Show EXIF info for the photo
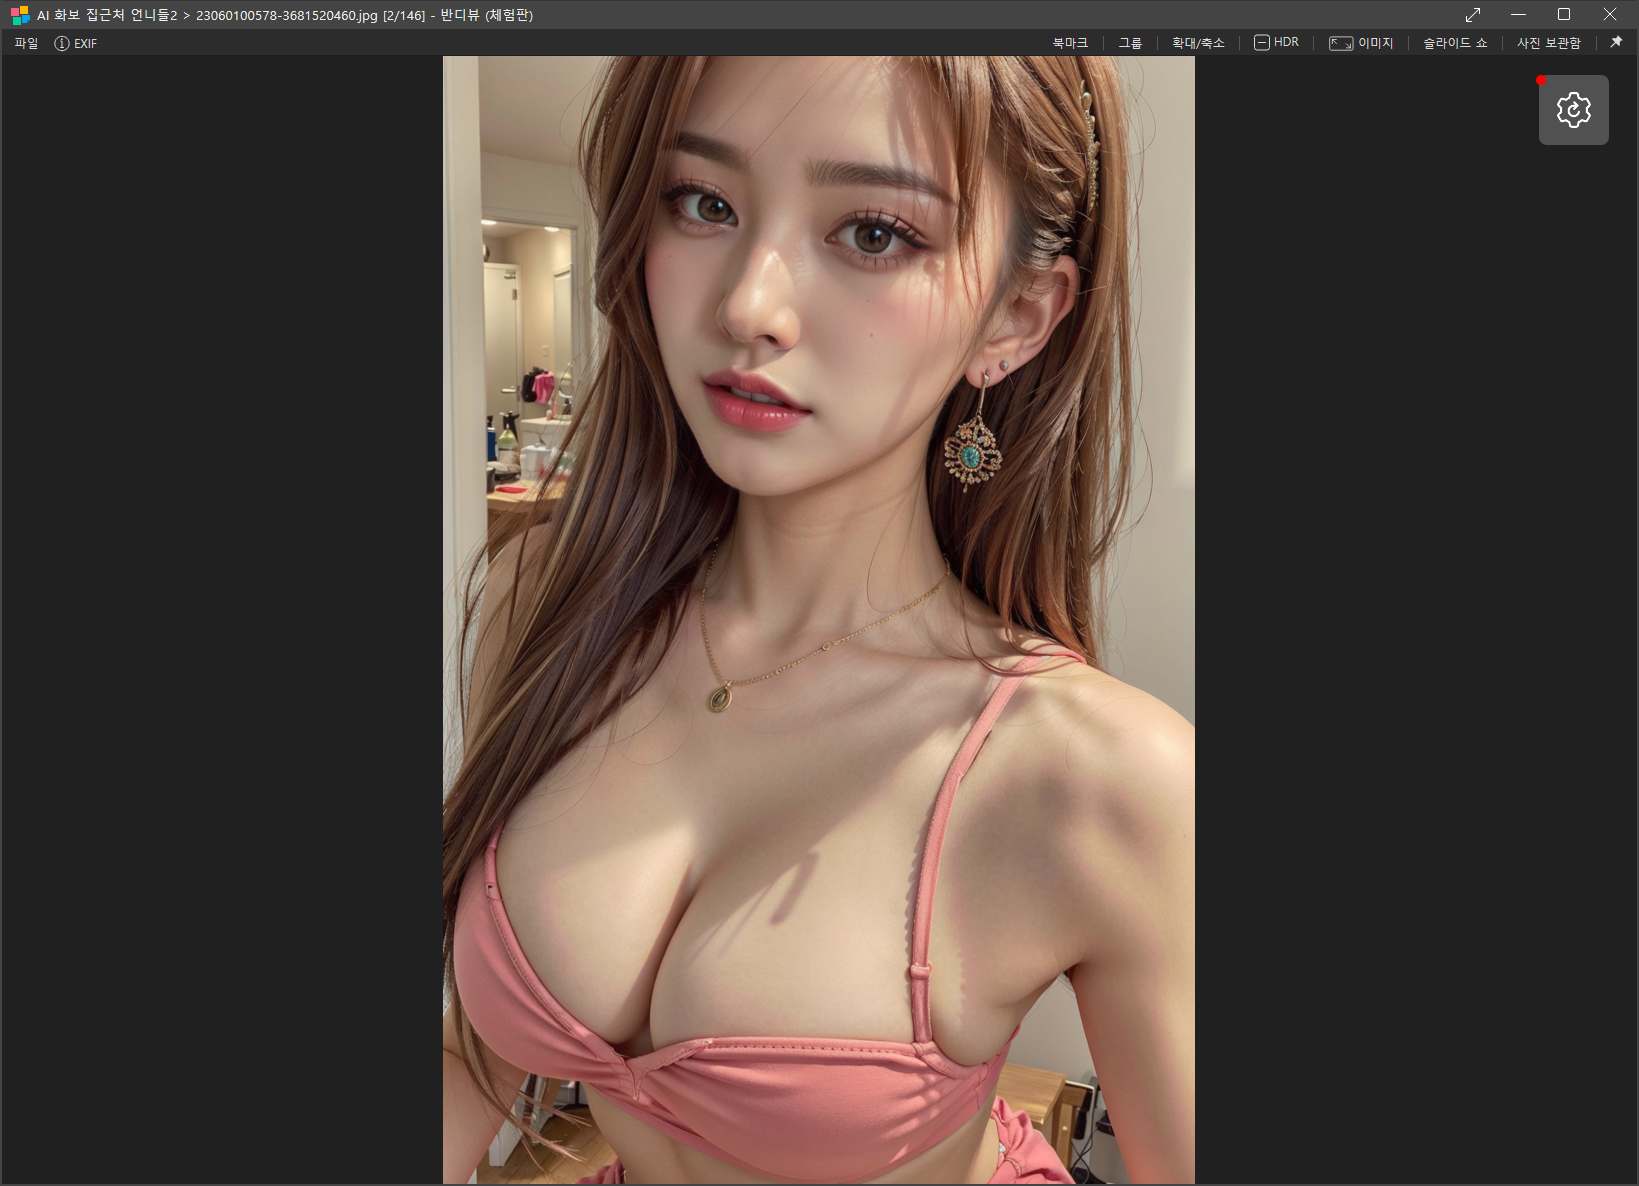 pos(76,43)
